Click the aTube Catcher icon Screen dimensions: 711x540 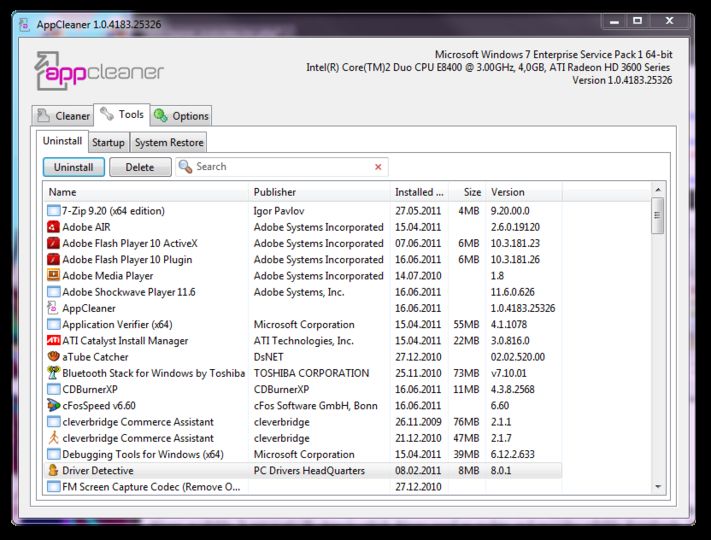54,357
